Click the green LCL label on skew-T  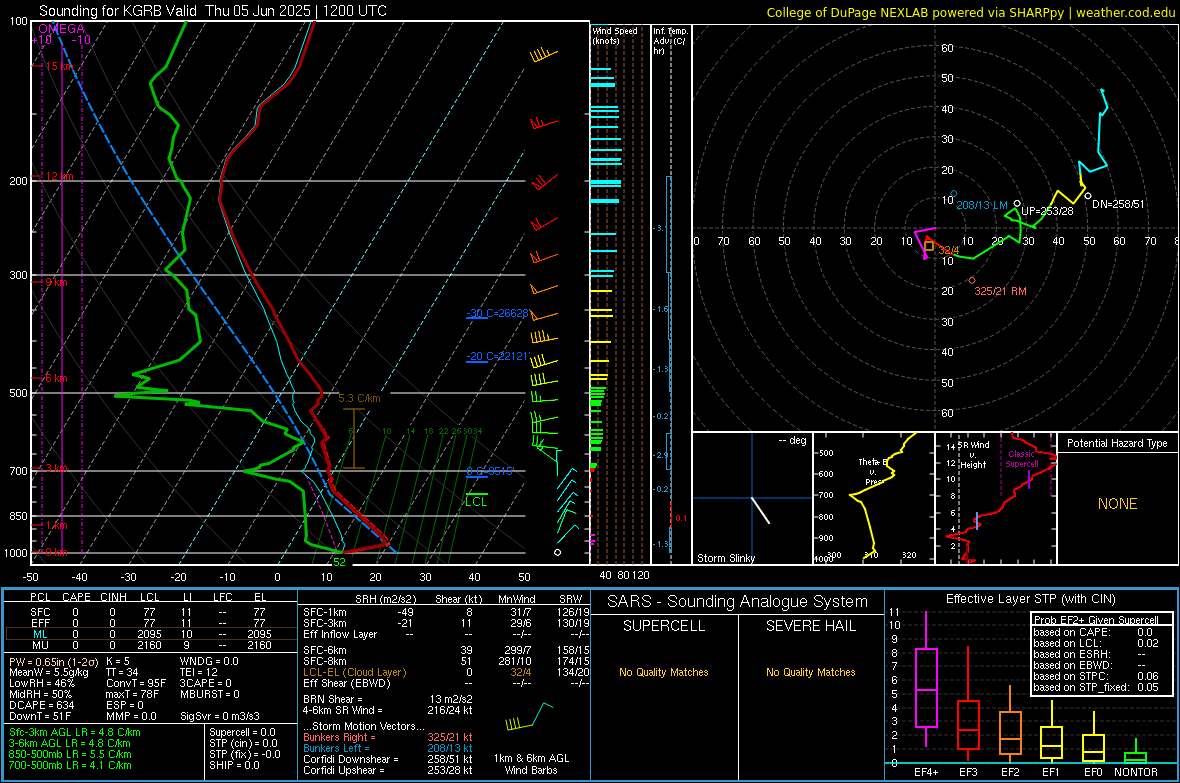point(476,501)
